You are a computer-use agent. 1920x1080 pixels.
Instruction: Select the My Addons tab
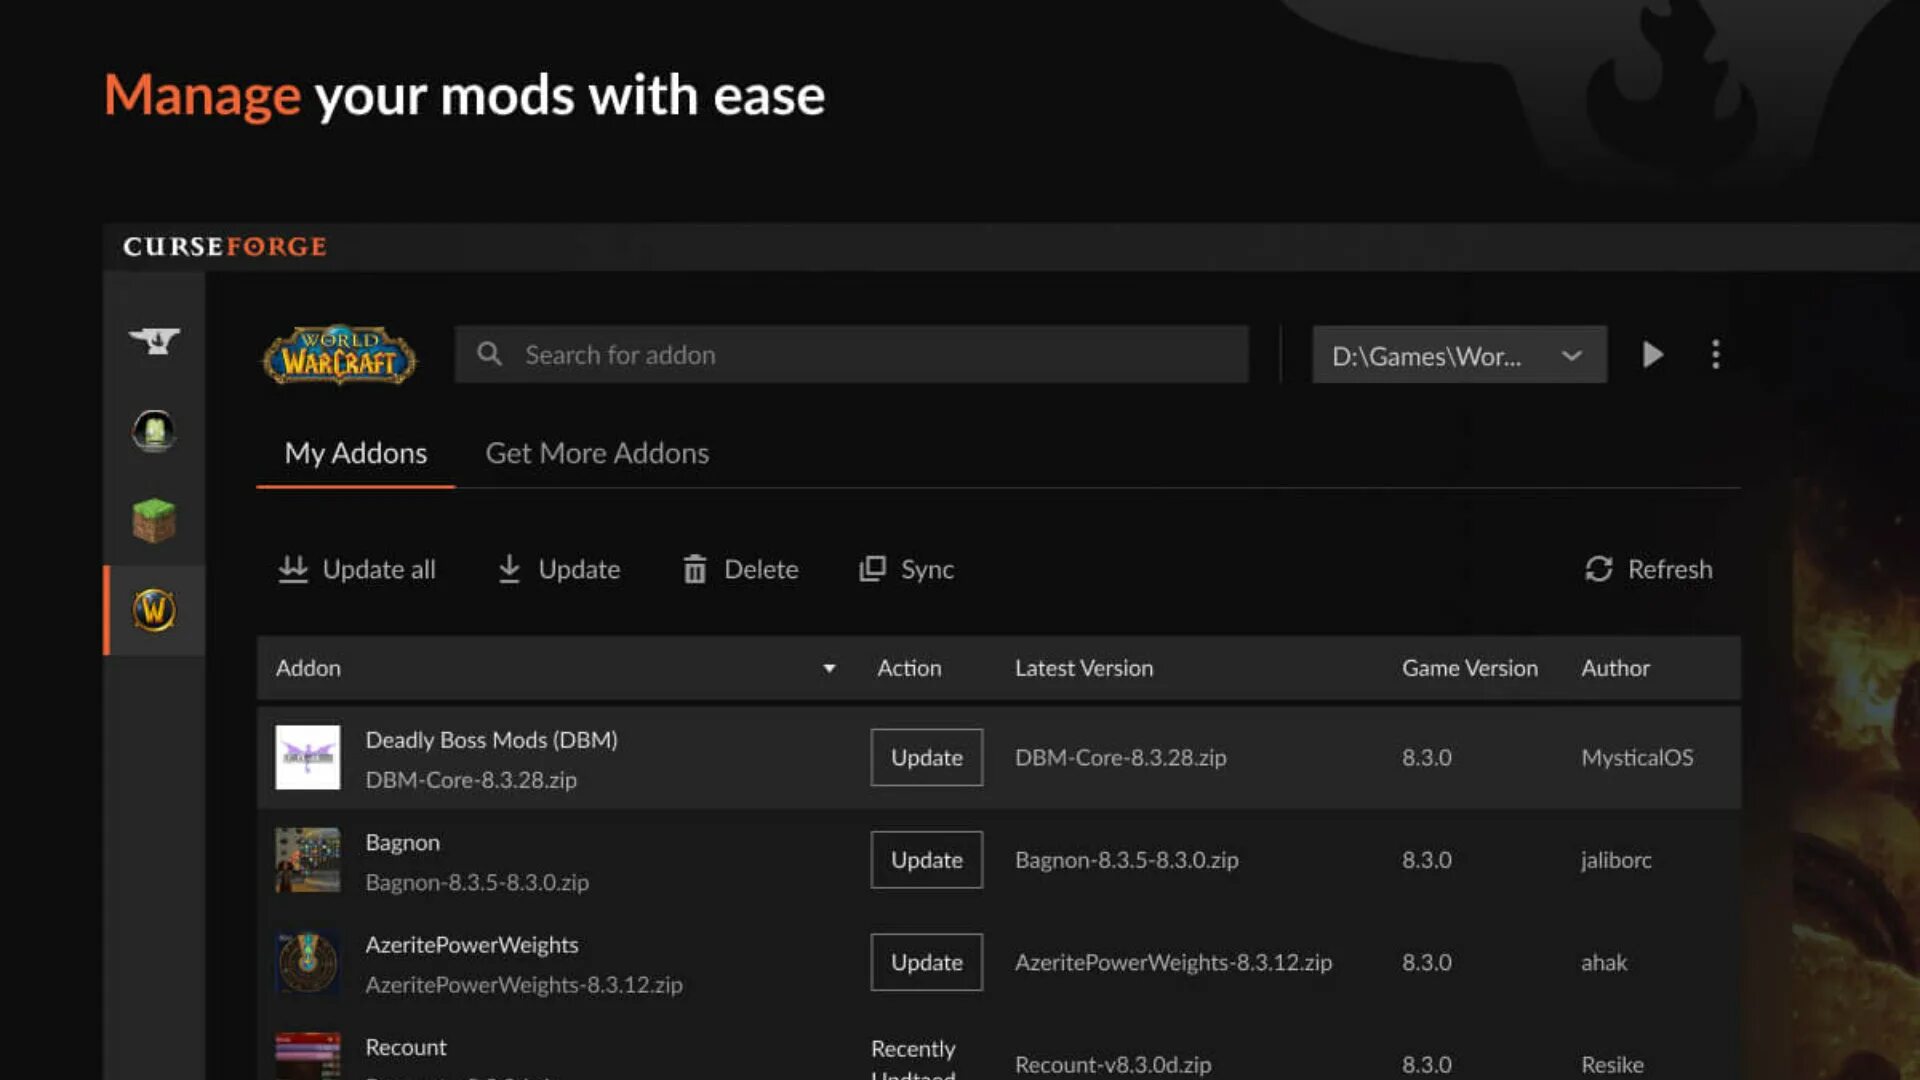click(x=355, y=453)
